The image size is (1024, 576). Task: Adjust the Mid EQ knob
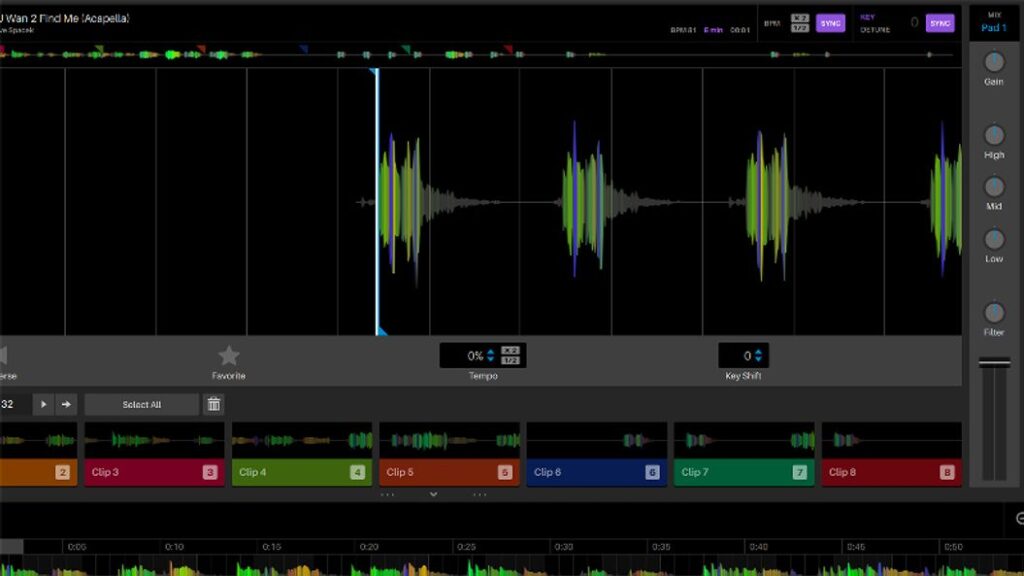(994, 187)
